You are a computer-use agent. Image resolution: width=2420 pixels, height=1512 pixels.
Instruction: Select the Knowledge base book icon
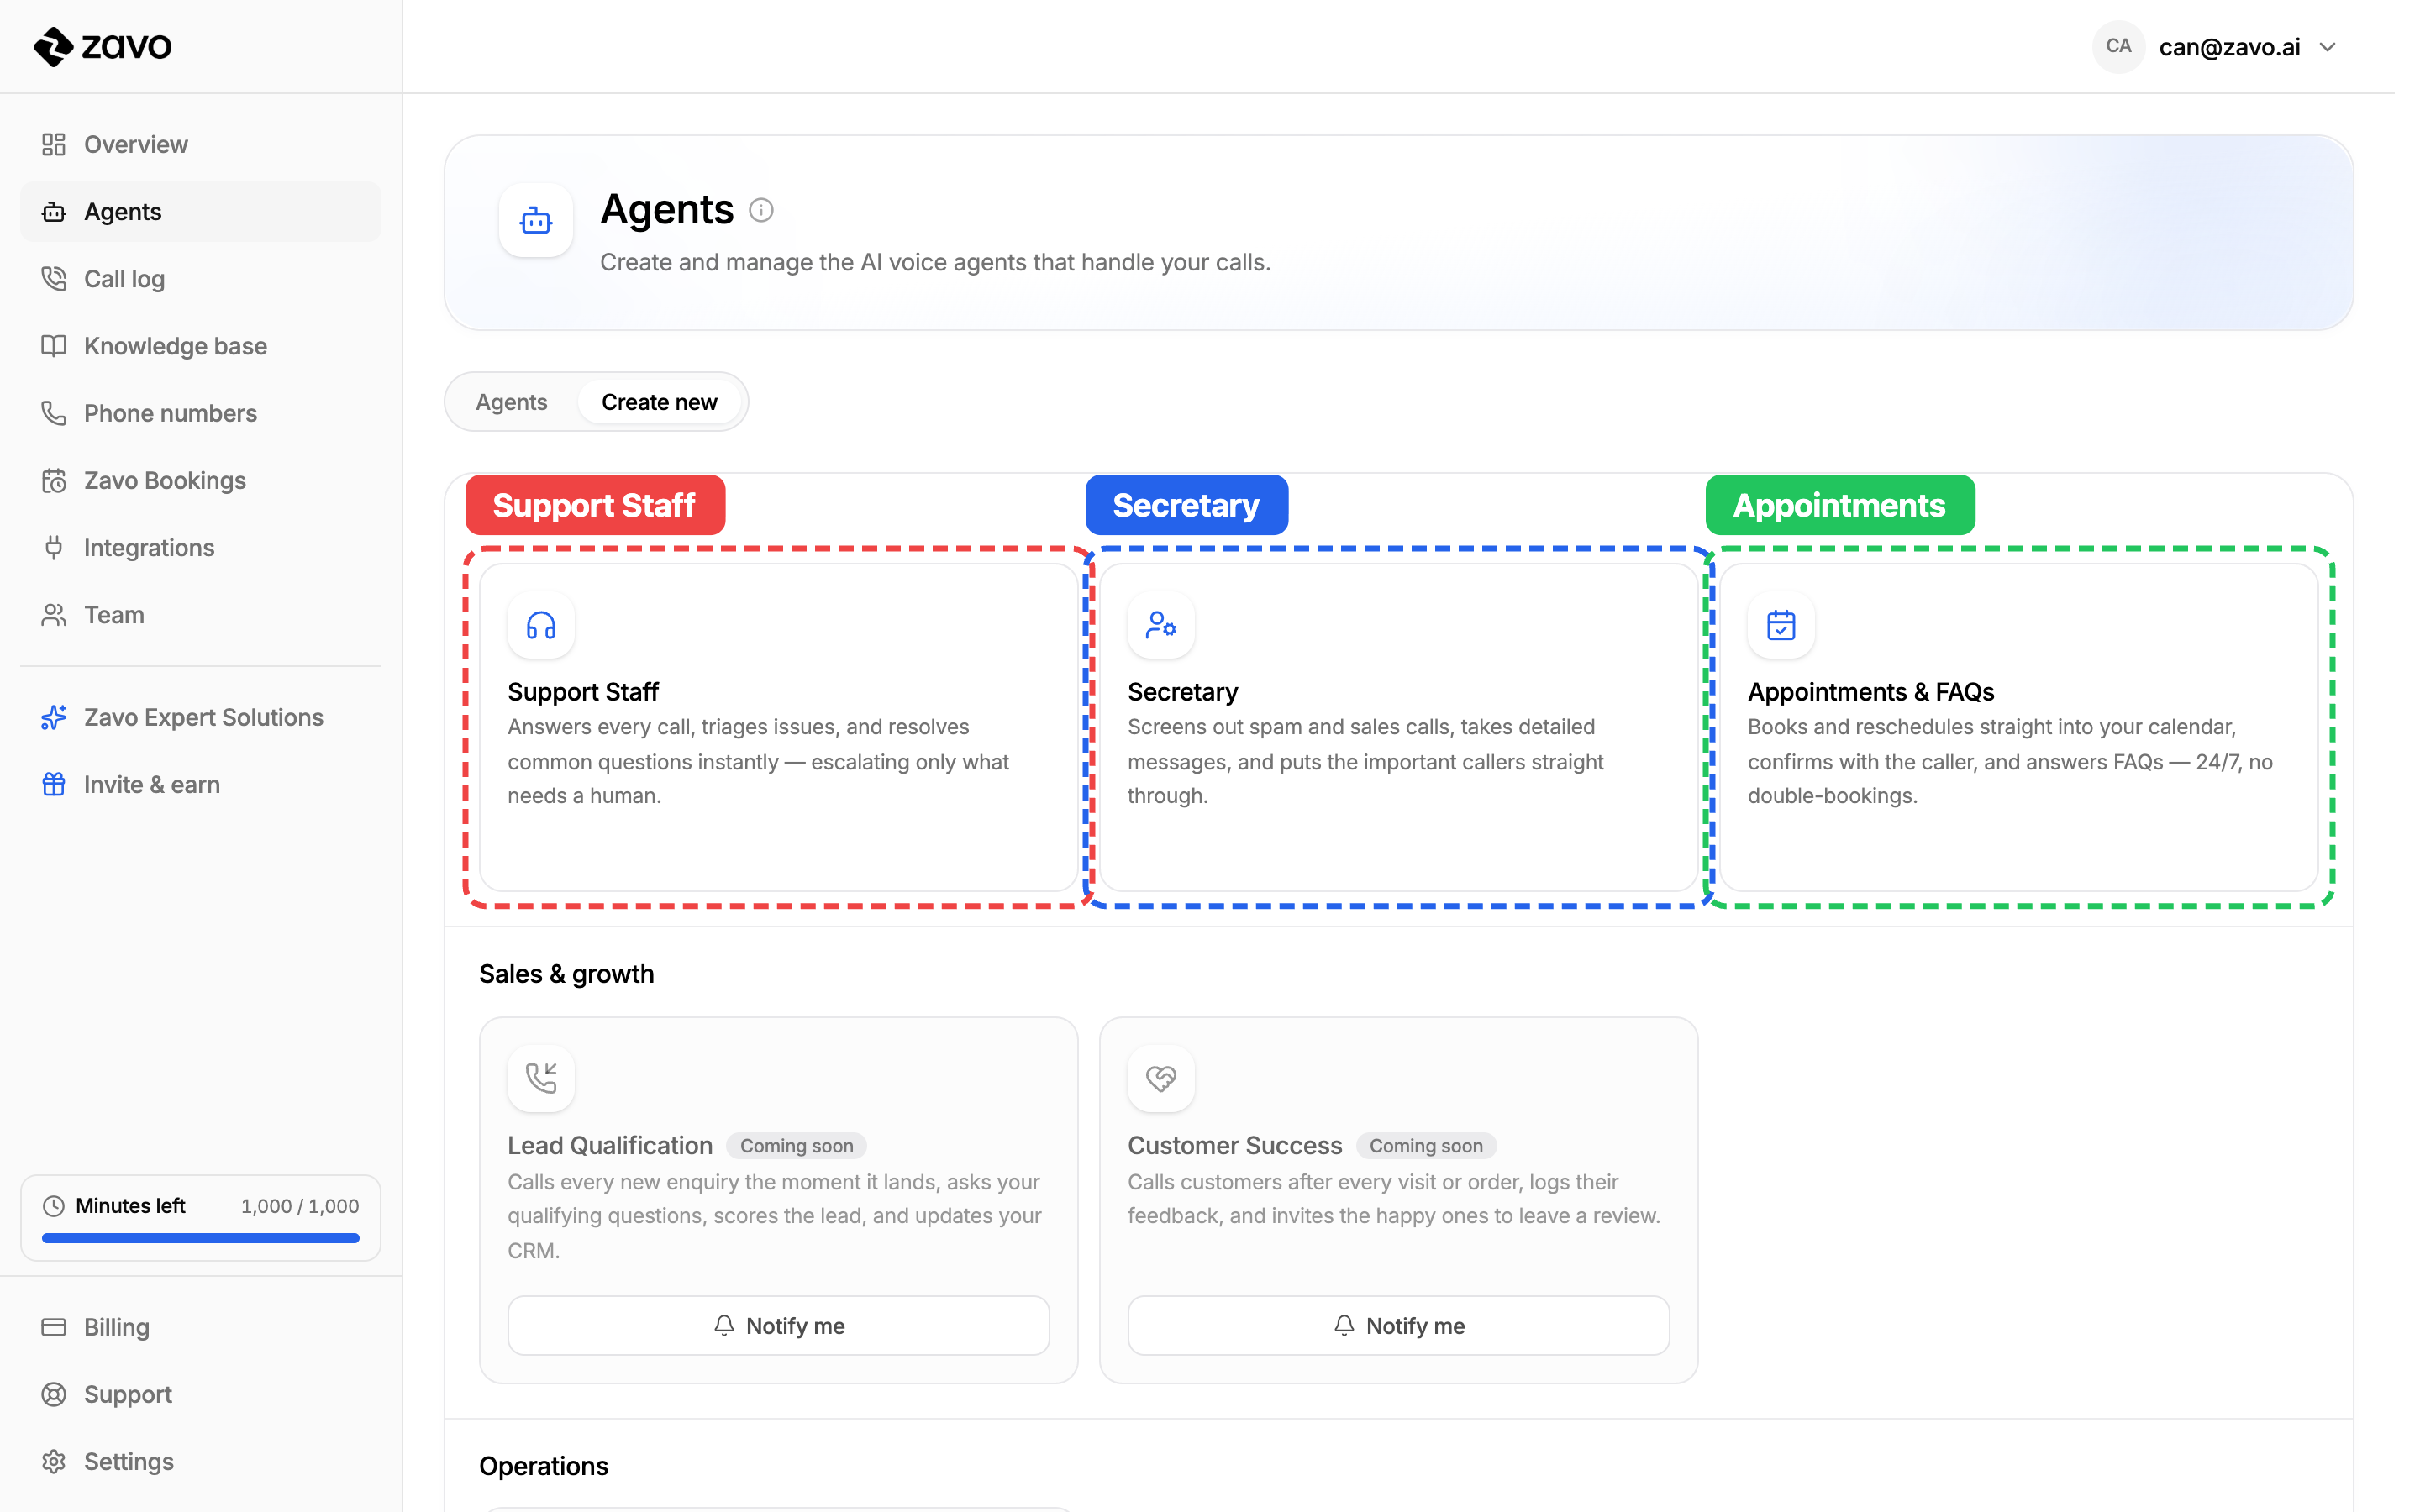point(54,346)
